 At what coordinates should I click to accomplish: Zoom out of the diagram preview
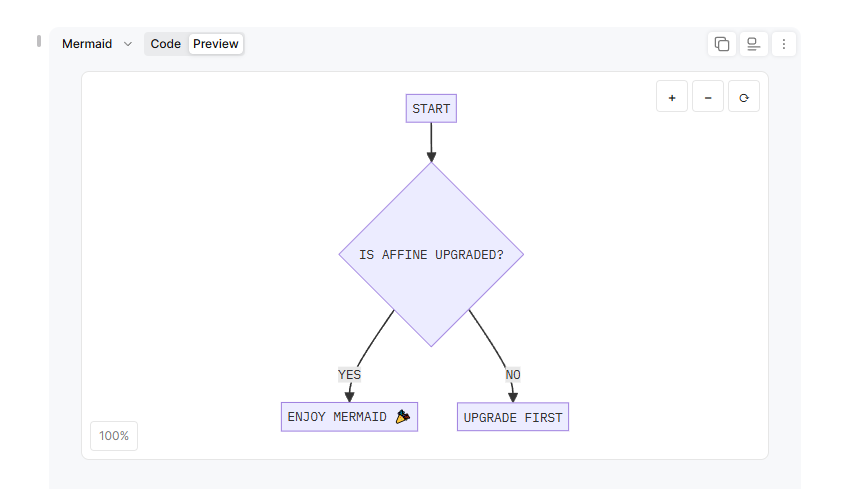click(708, 97)
